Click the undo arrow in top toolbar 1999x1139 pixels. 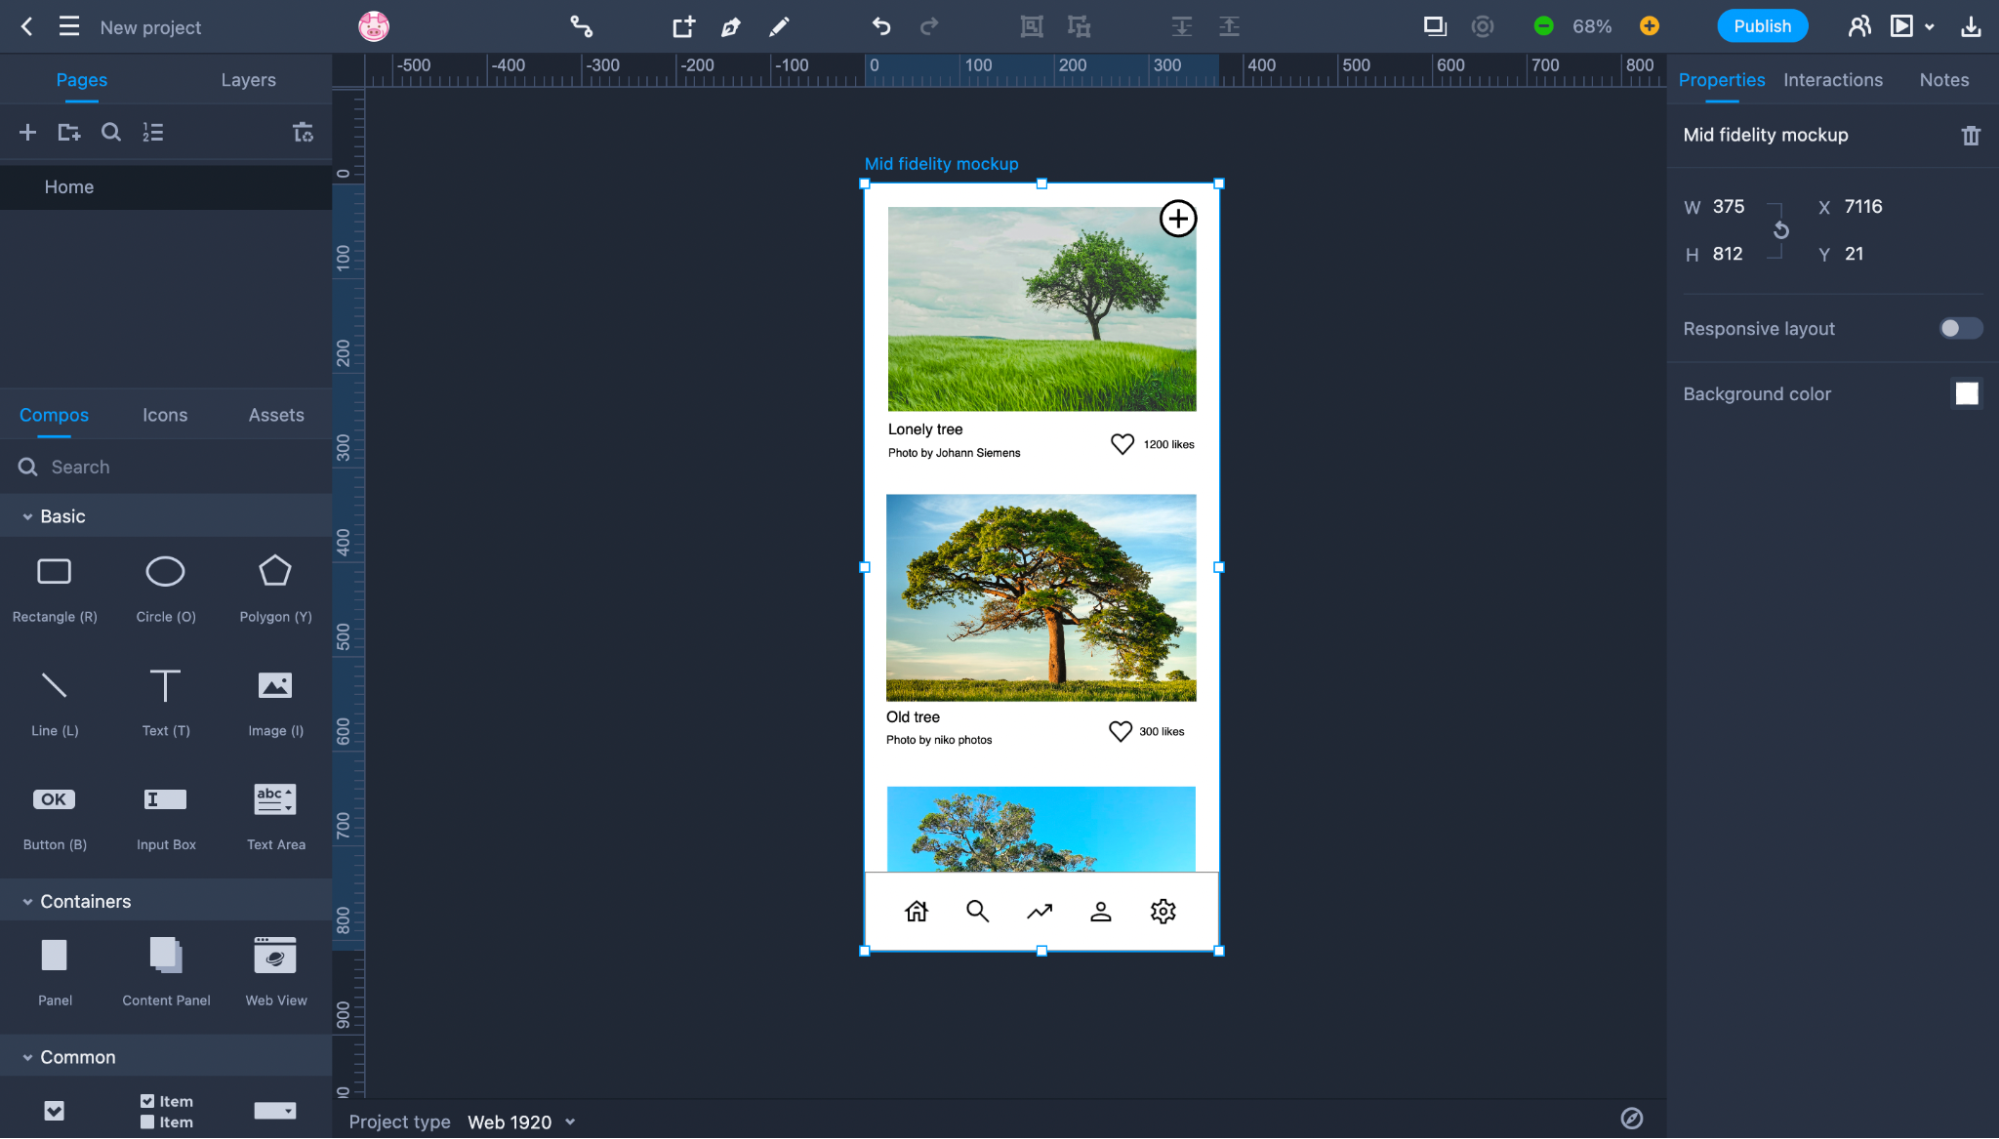tap(881, 27)
